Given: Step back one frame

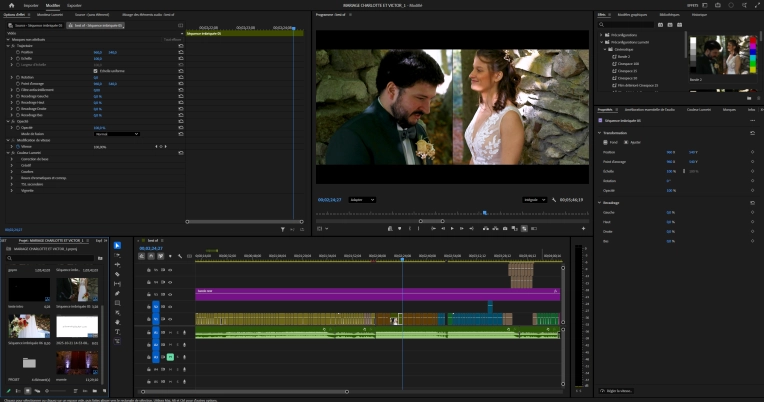Looking at the screenshot, I should pyautogui.click(x=443, y=229).
